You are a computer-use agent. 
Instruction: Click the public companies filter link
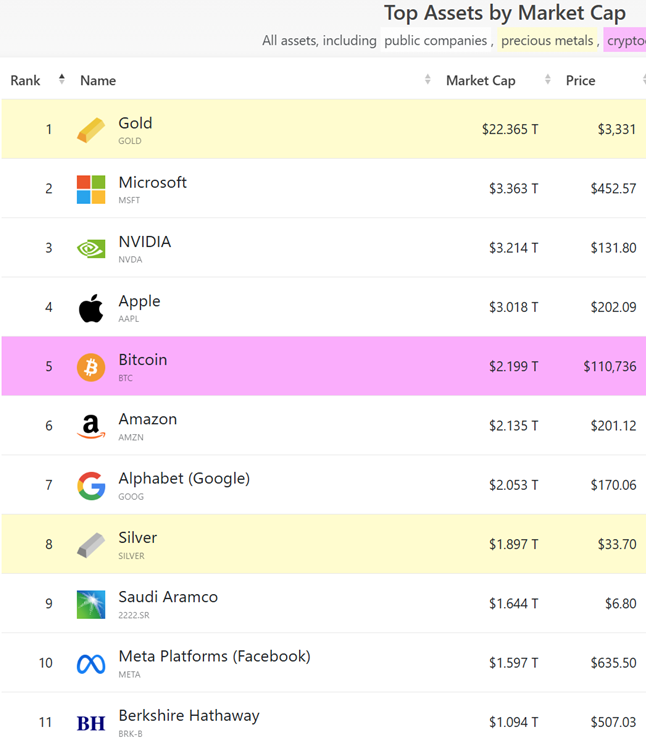click(x=436, y=41)
